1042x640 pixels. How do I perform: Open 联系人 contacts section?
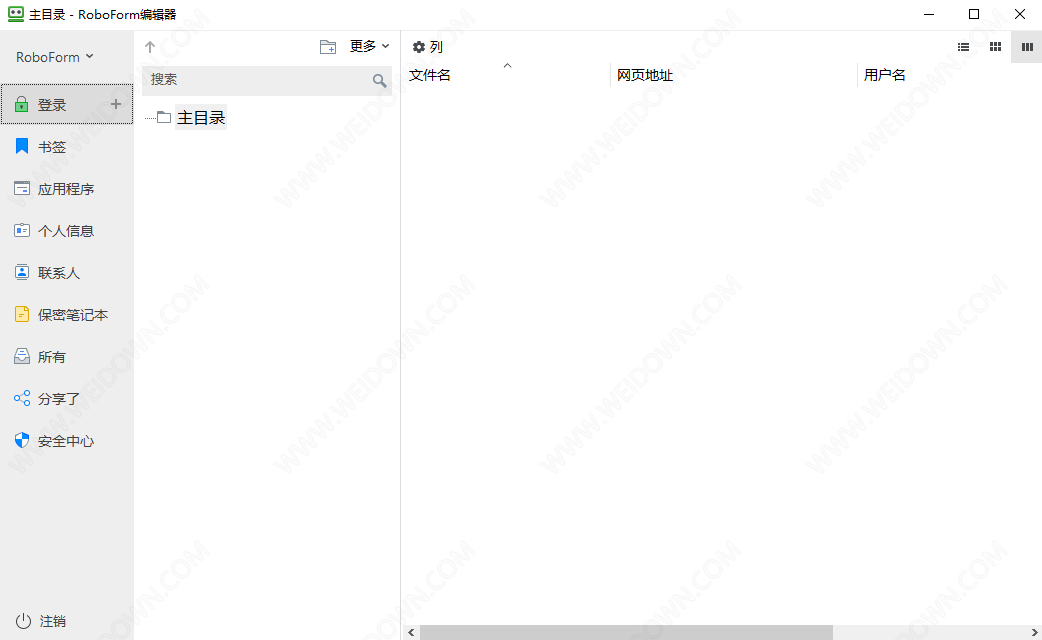(x=66, y=272)
